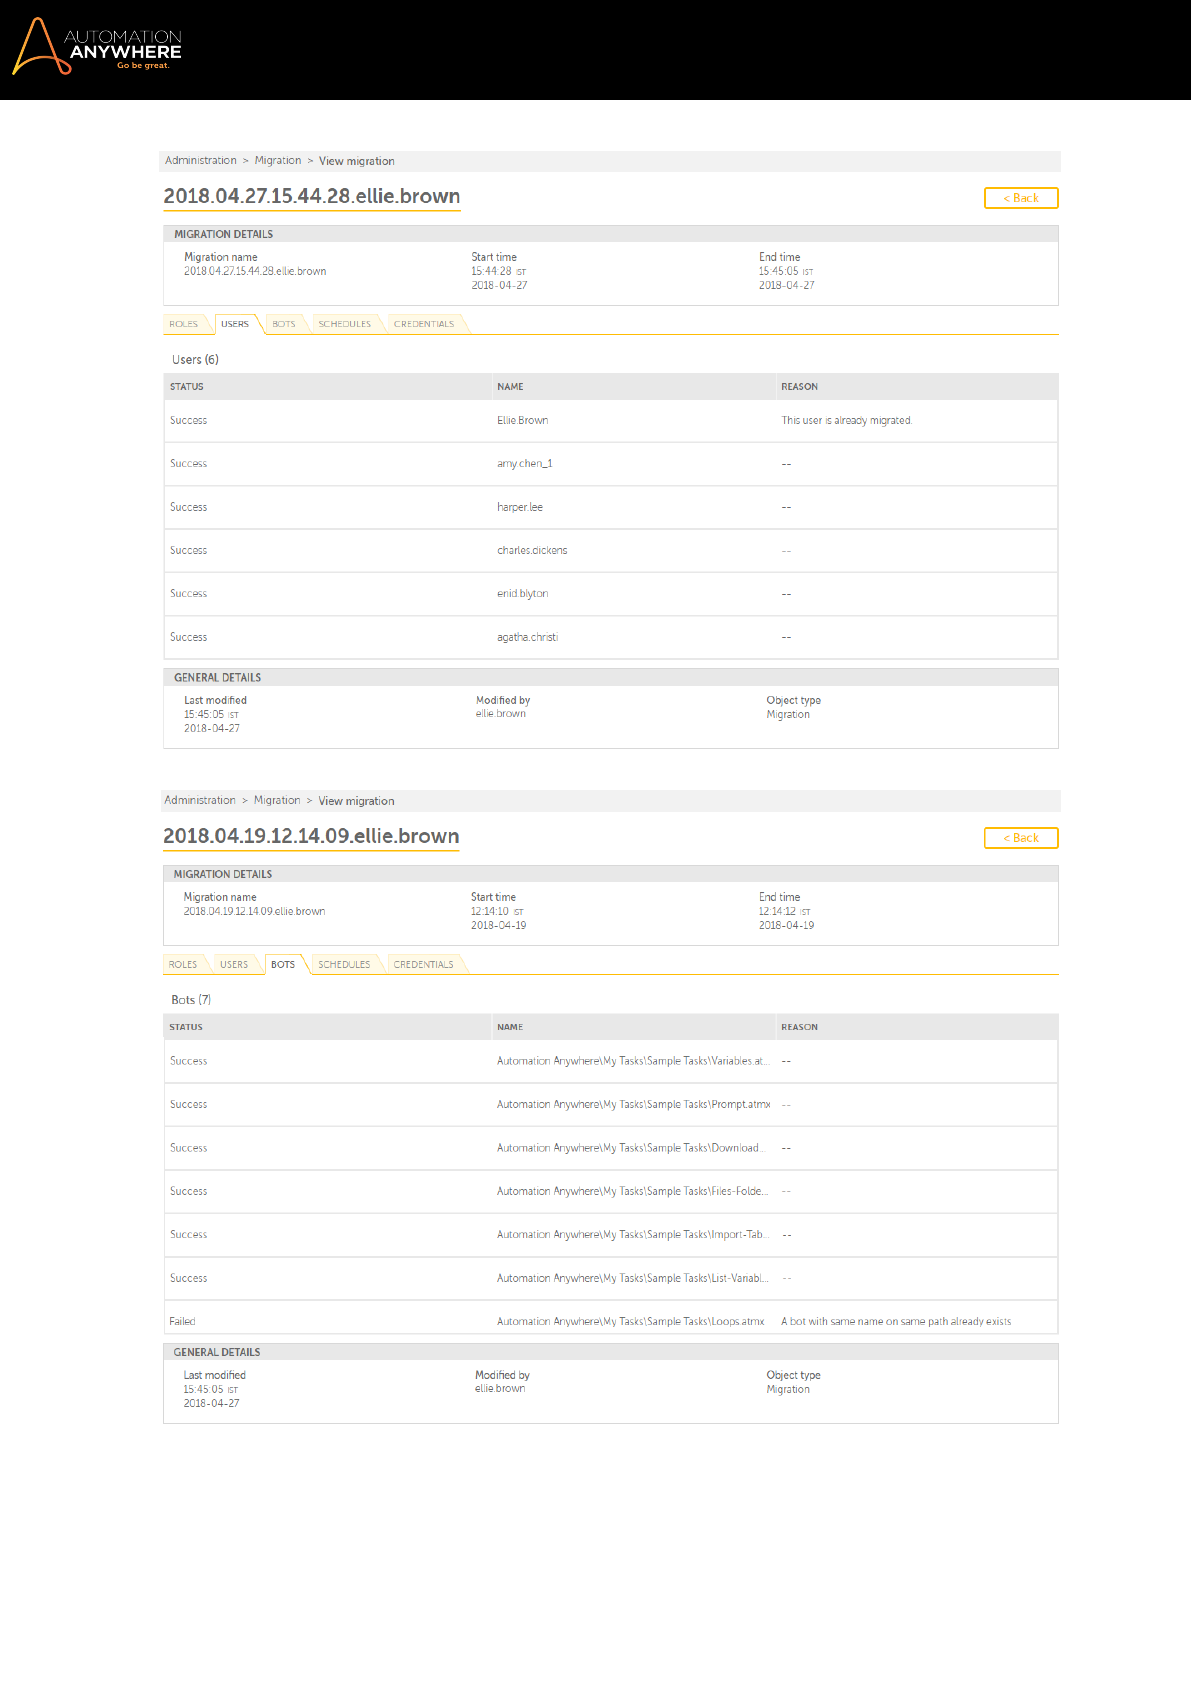Click Back button in lower migration panel
Viewport: 1191px width, 1684px height.
point(1021,838)
